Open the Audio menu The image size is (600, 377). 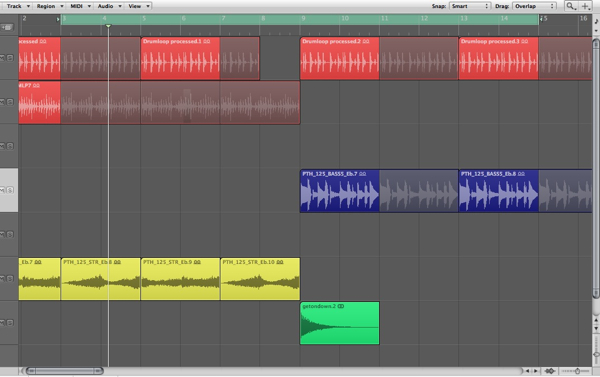click(109, 6)
